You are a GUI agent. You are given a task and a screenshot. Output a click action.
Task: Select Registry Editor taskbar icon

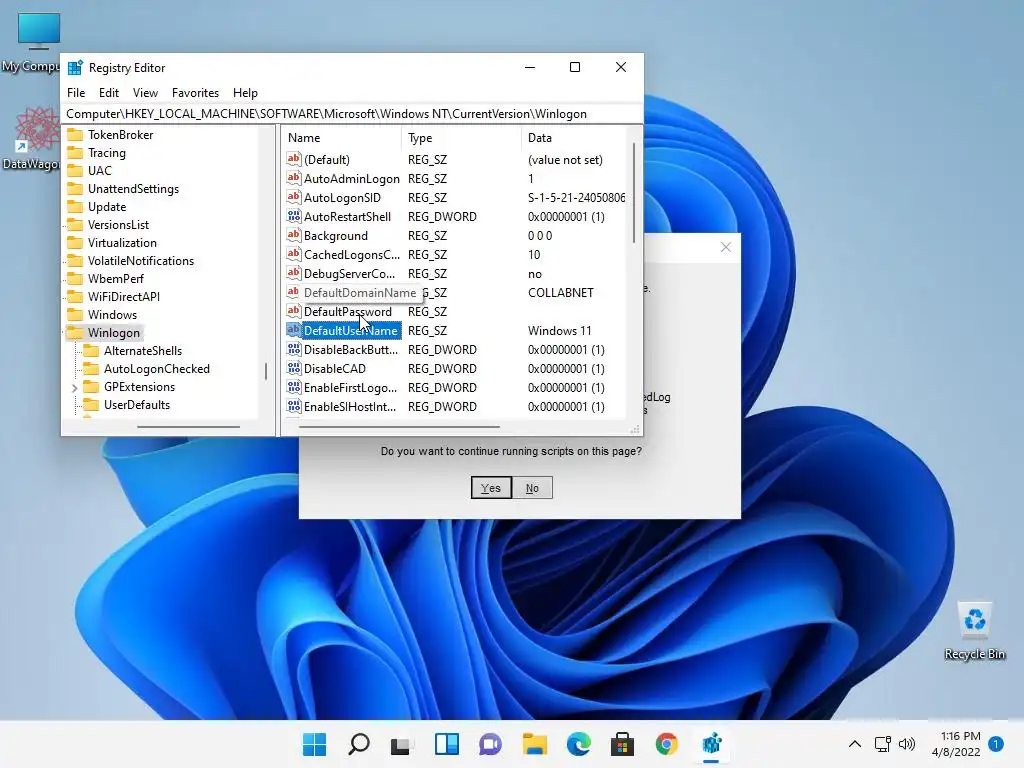711,744
